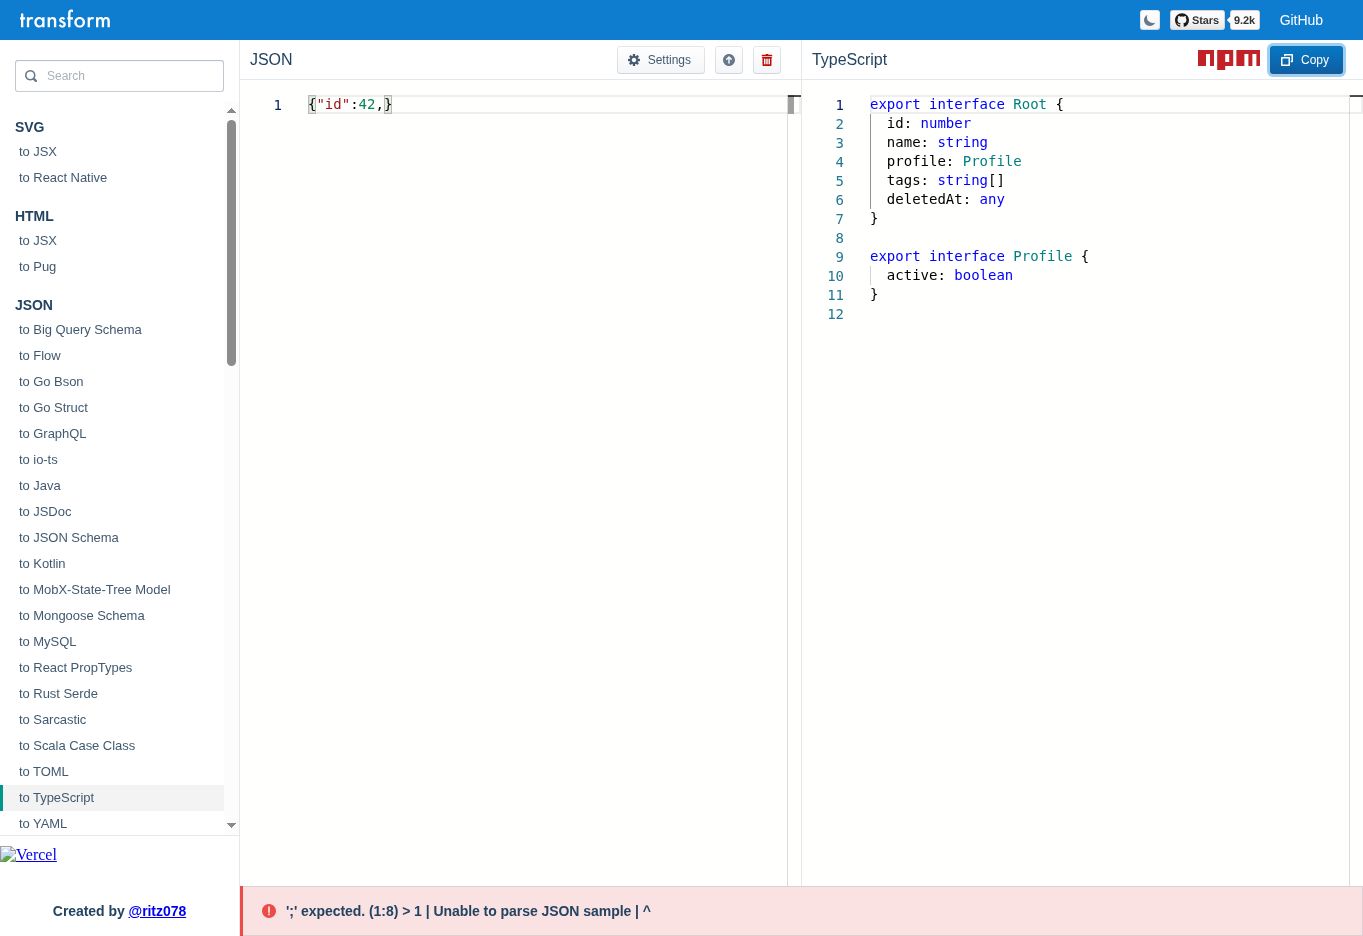Choose to Big Query Schema
The width and height of the screenshot is (1363, 936).
coord(80,330)
